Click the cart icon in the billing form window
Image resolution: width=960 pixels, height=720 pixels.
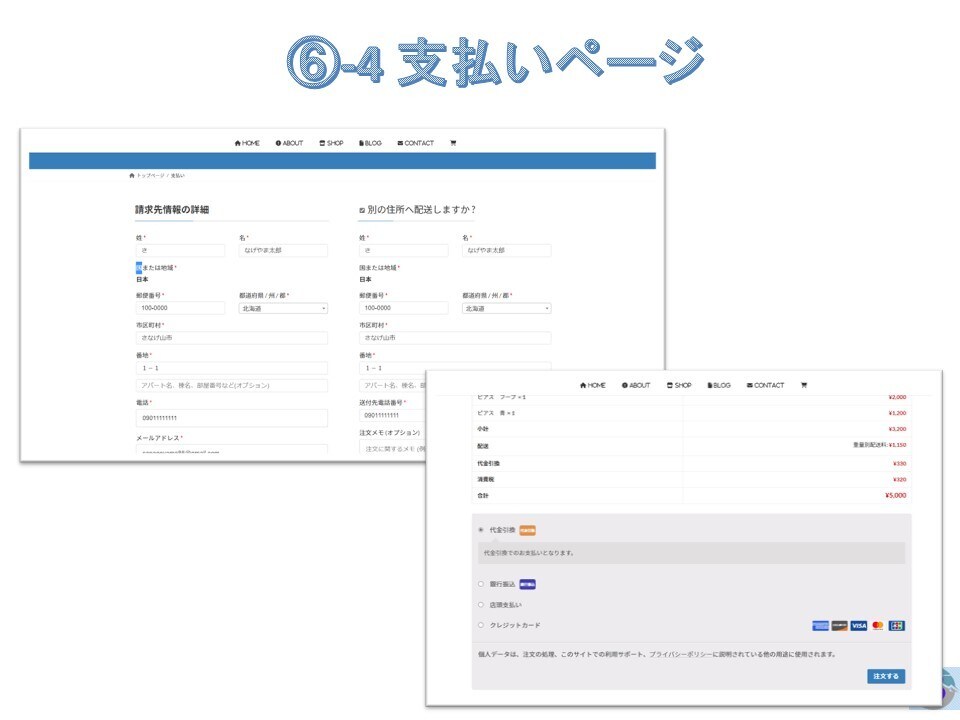click(x=453, y=143)
